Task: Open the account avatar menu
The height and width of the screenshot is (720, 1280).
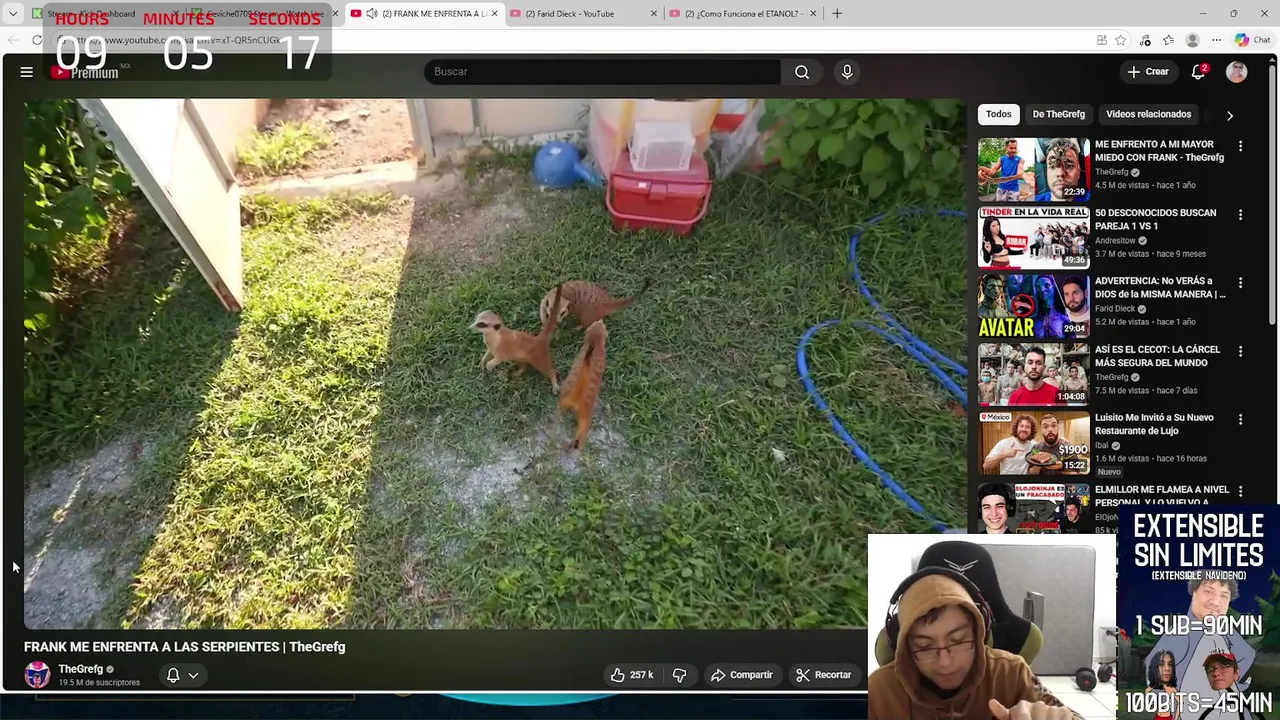Action: click(1237, 72)
